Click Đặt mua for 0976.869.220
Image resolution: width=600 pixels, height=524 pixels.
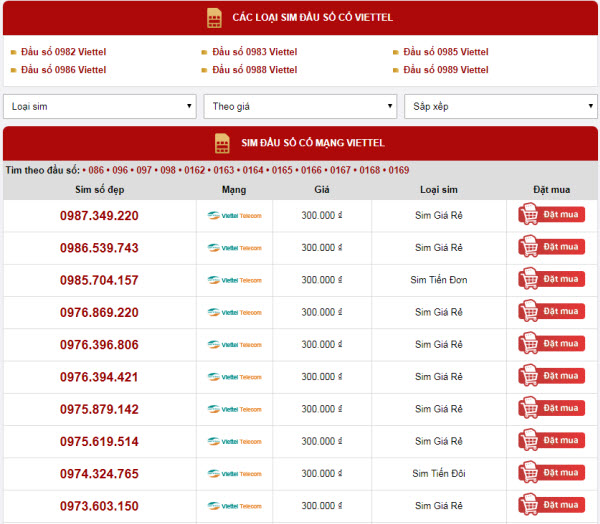point(551,311)
